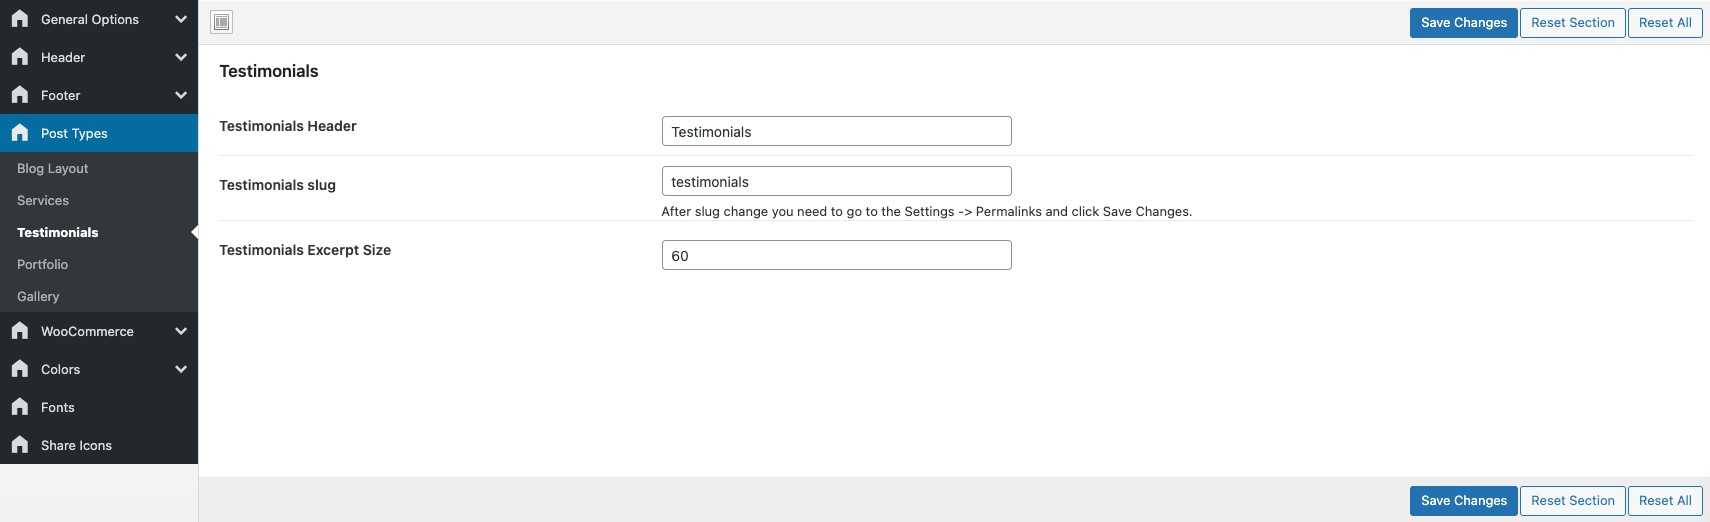Click the Testimonials slug text field
Screen dimensions: 1710x522
point(836,181)
